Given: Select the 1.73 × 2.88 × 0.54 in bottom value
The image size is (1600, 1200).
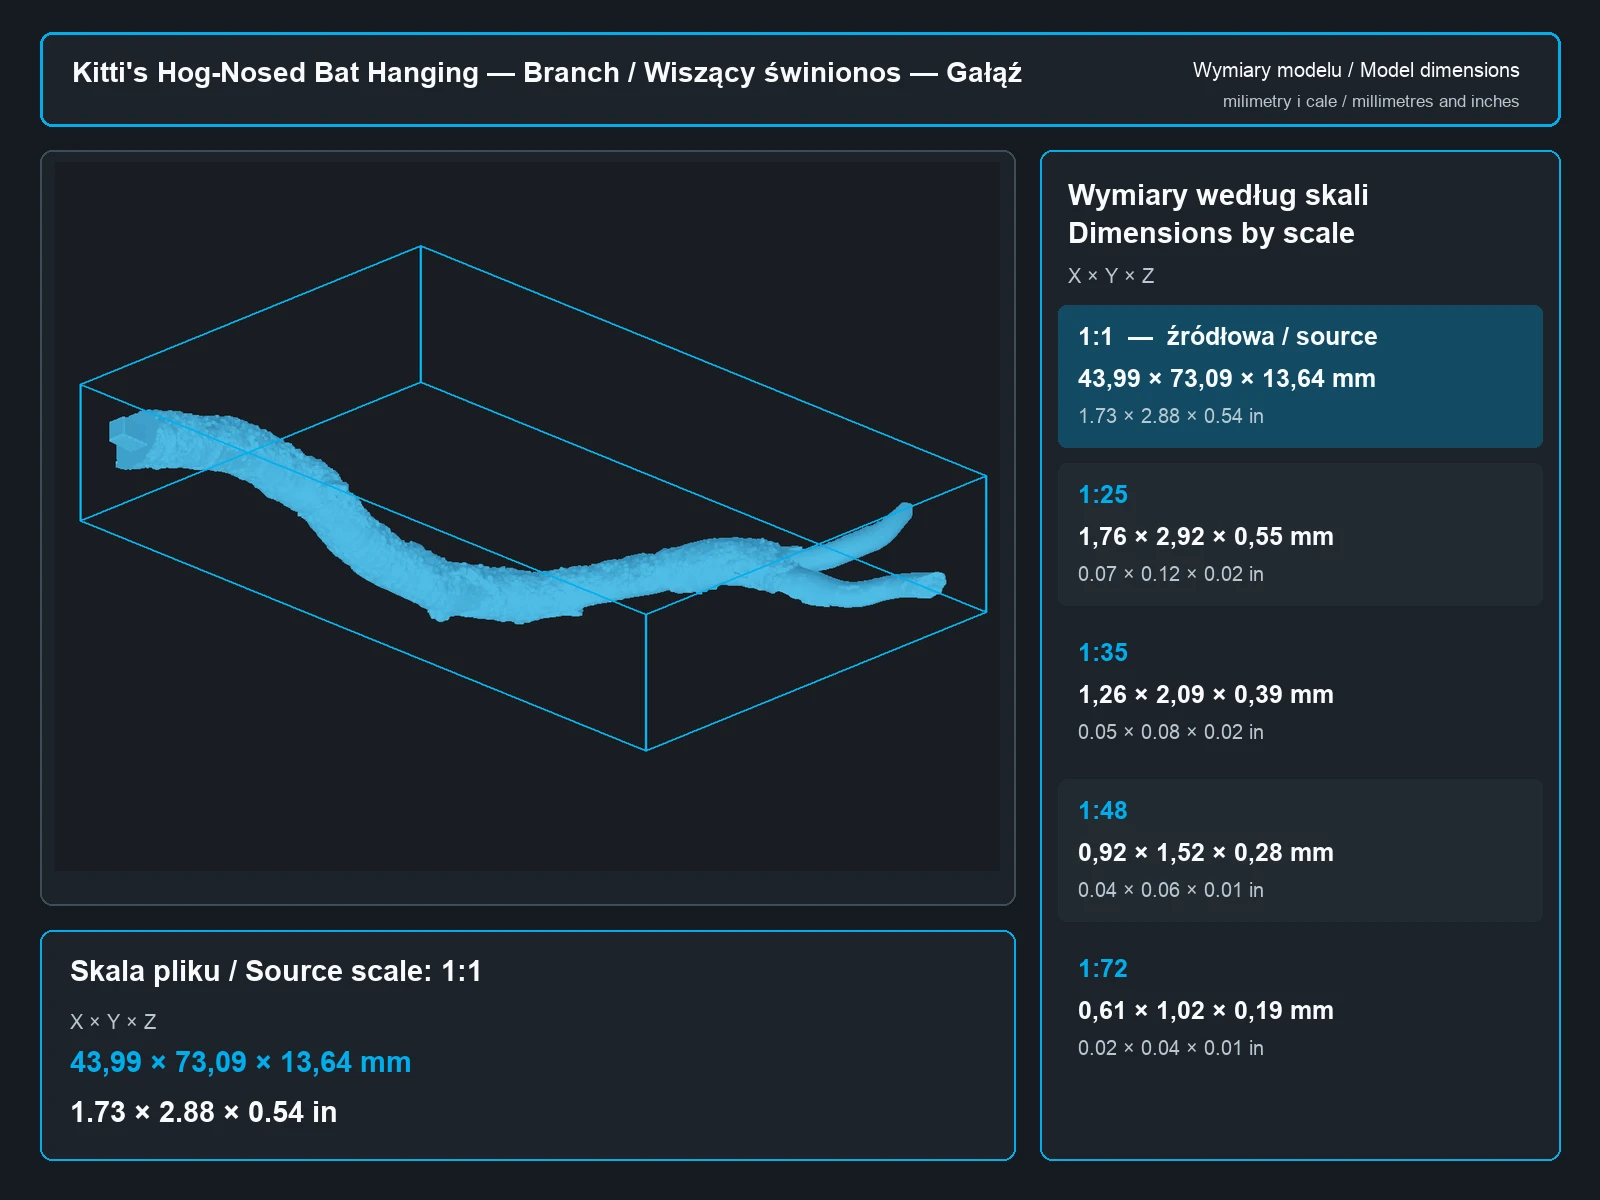Looking at the screenshot, I should point(203,1112).
